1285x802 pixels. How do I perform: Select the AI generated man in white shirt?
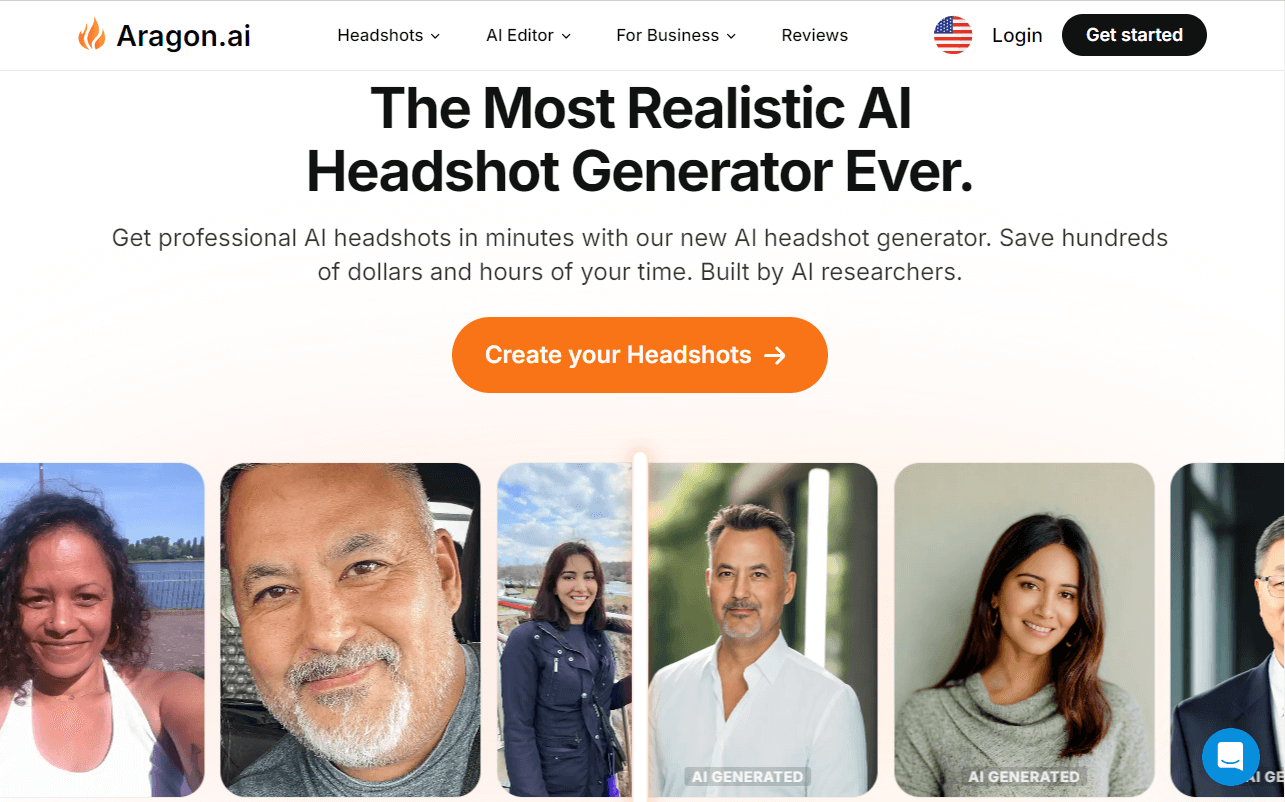(x=762, y=630)
